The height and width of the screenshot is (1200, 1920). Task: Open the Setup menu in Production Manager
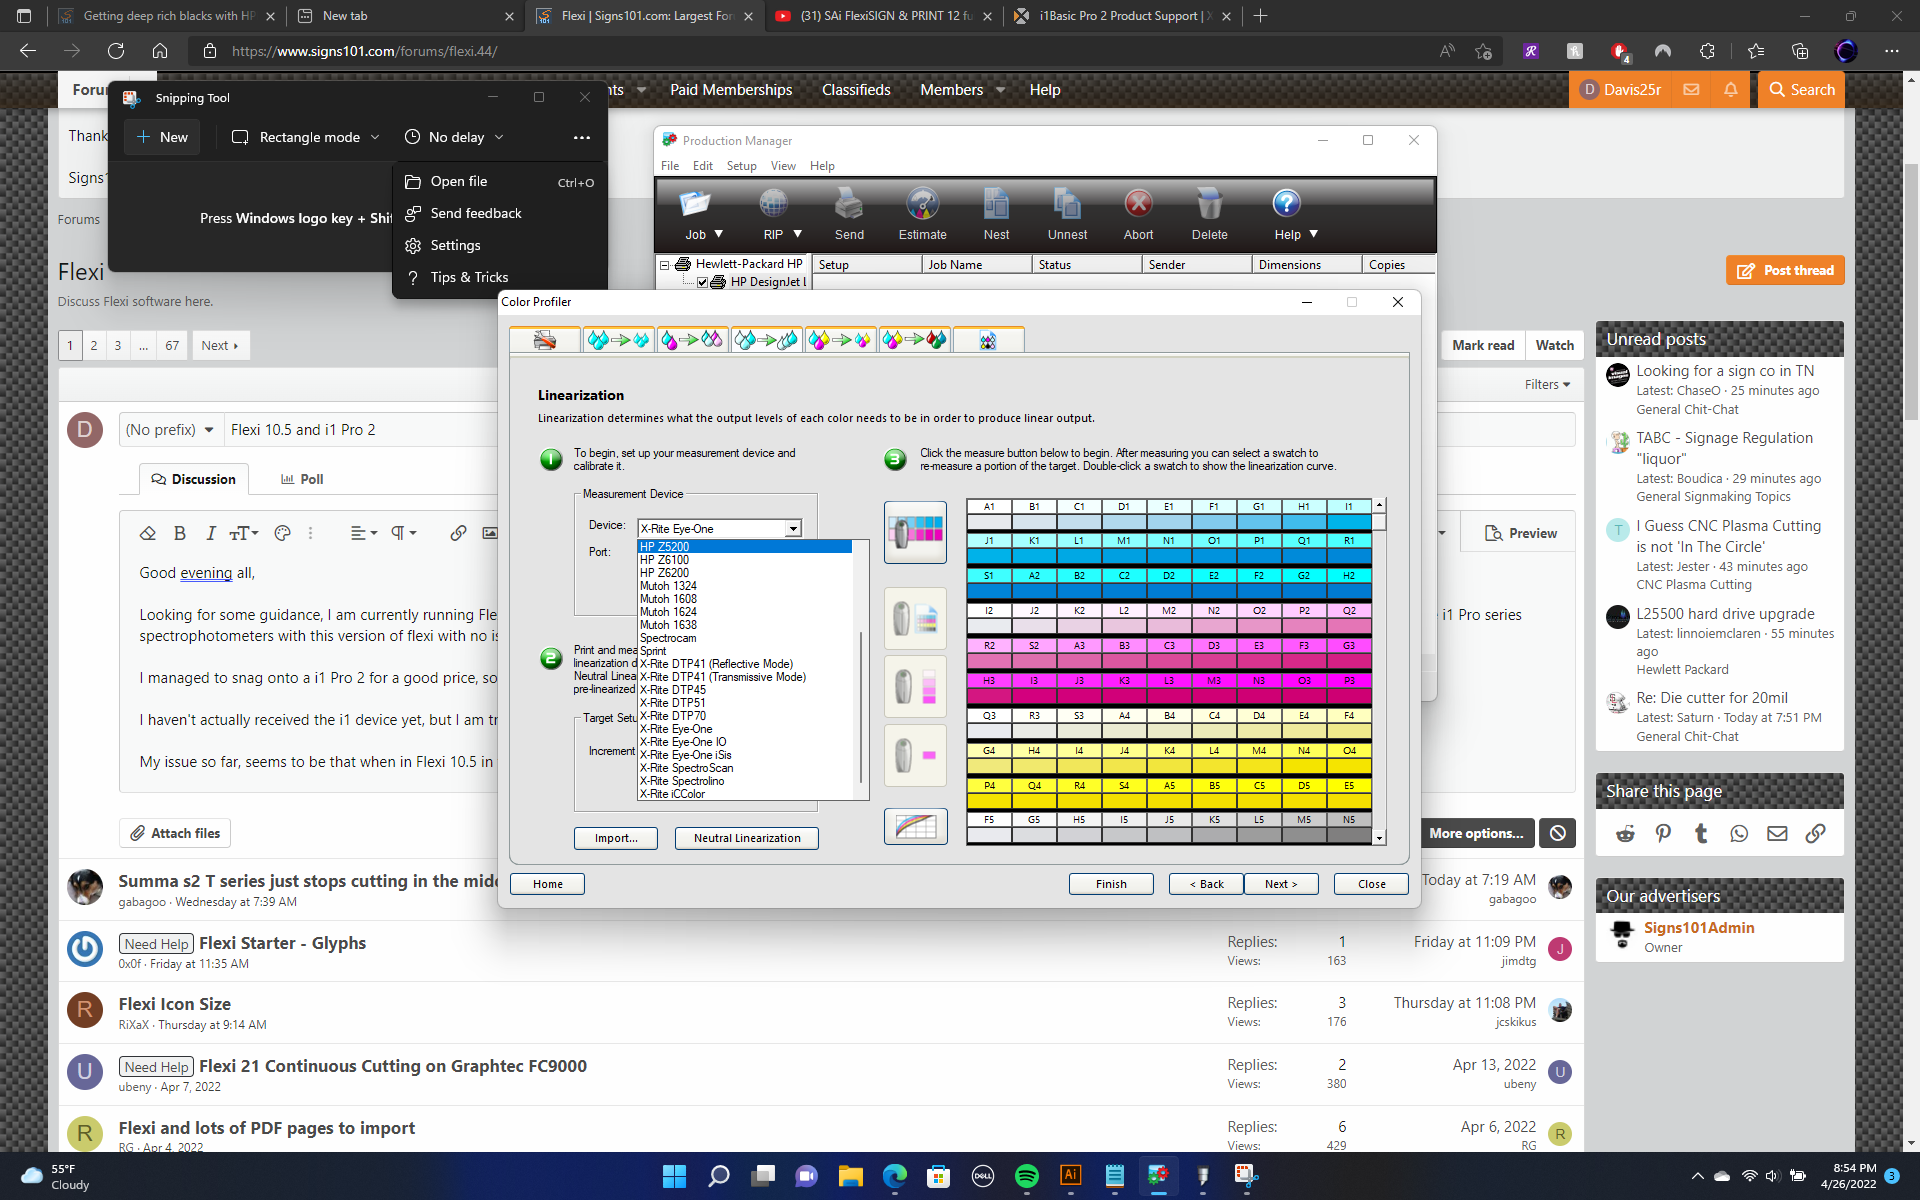[741, 166]
